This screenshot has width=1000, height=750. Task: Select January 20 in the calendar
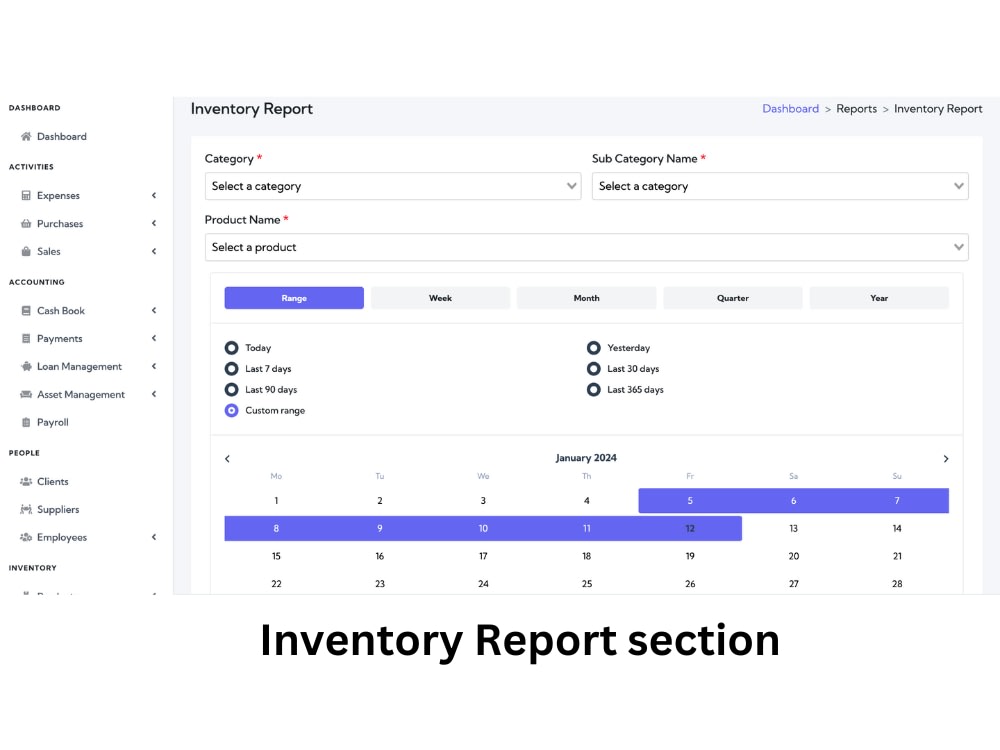click(793, 556)
